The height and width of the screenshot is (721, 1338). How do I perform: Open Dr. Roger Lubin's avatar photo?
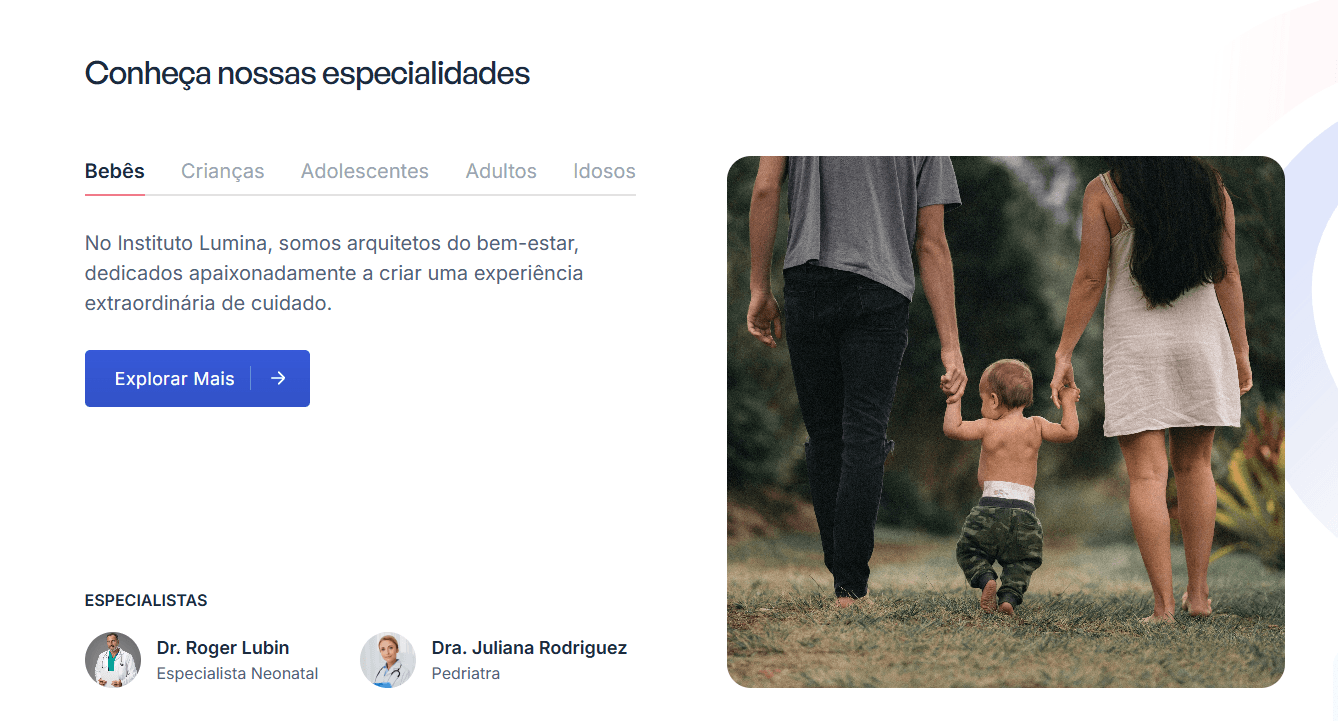(113, 660)
